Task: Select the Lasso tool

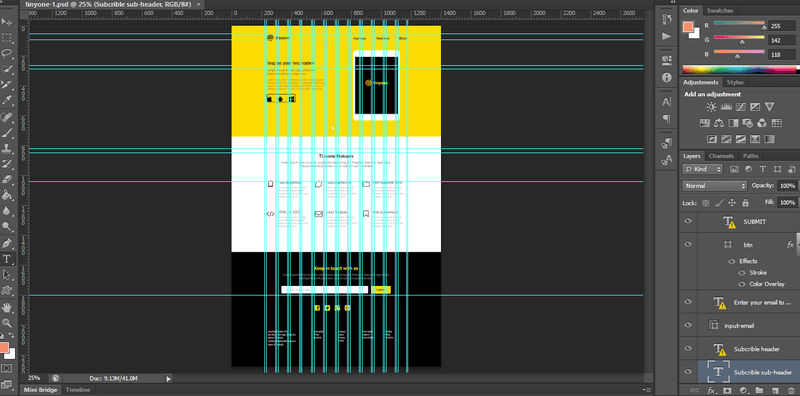Action: pos(7,53)
